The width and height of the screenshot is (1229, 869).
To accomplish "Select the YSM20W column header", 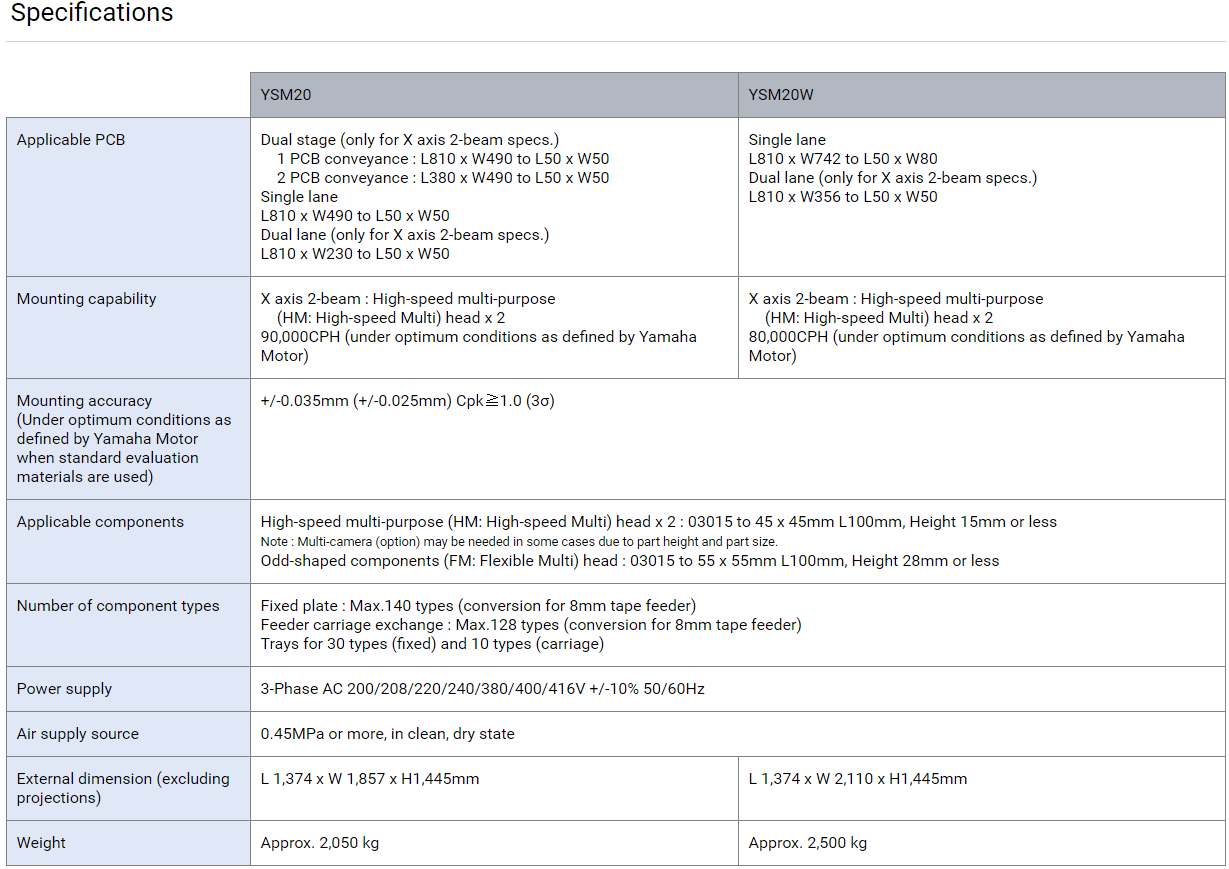I will coord(981,95).
